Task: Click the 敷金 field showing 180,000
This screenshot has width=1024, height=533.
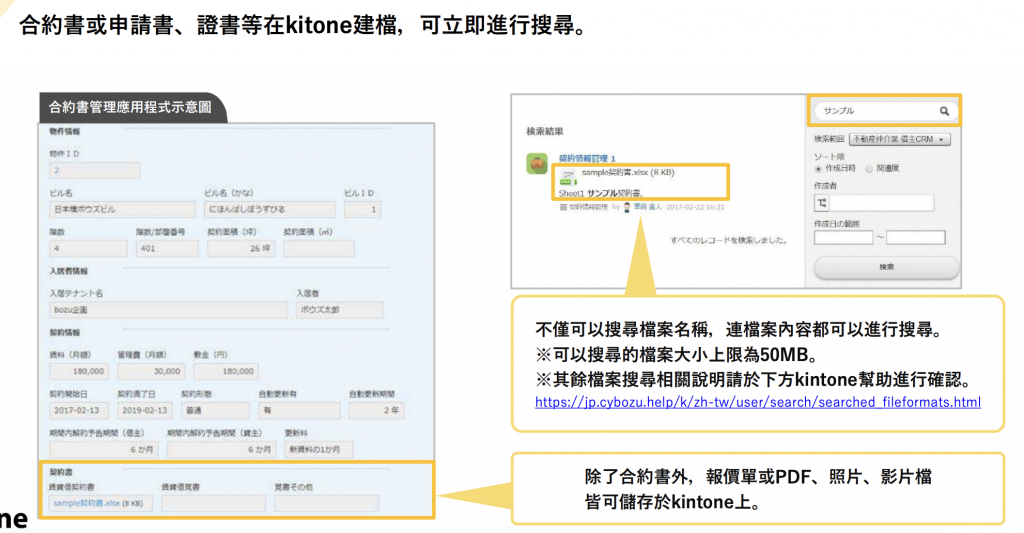Action: click(x=226, y=371)
